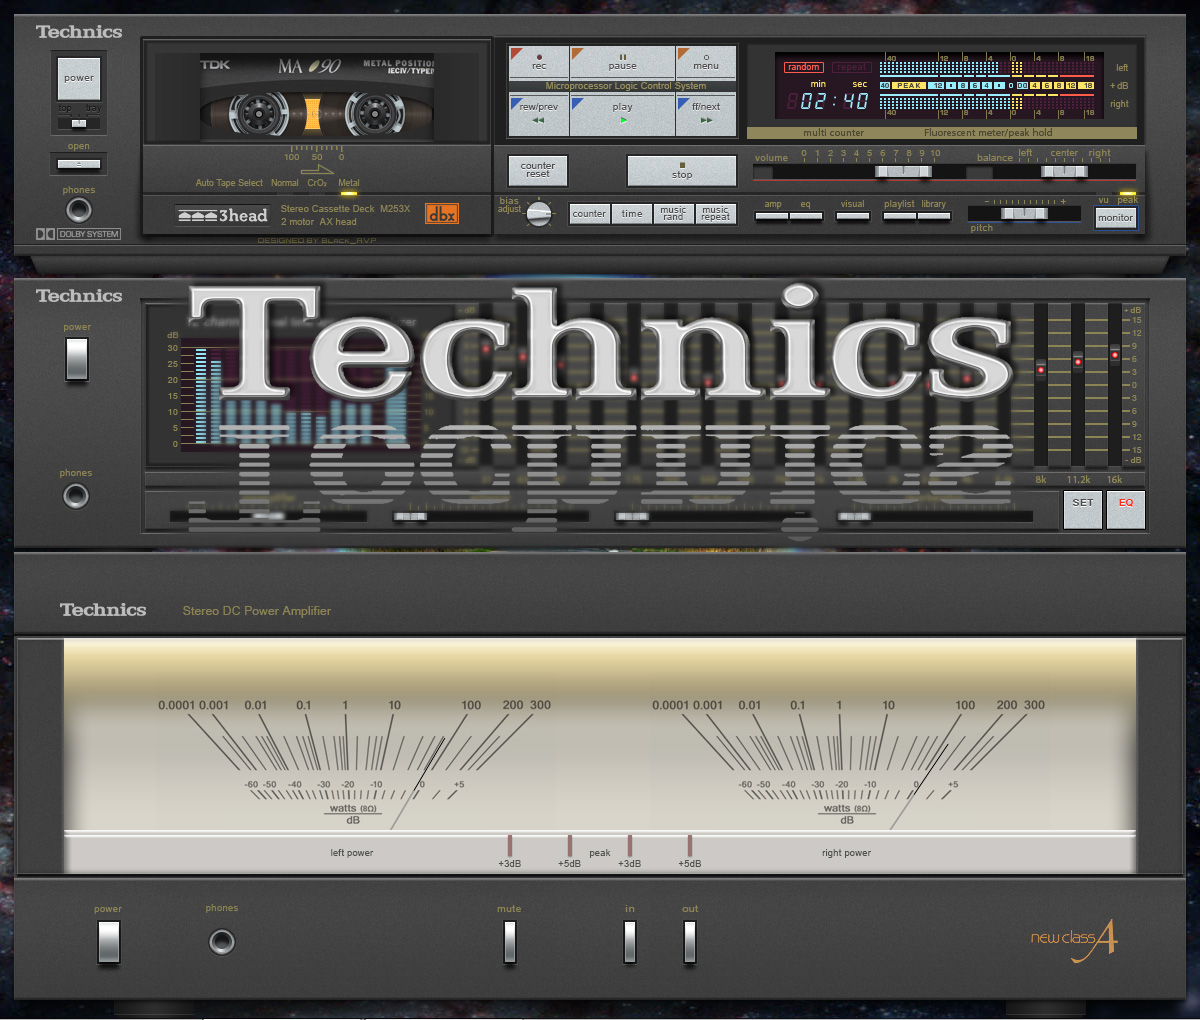
Task: Open the visual panel button
Action: pyautogui.click(x=853, y=215)
